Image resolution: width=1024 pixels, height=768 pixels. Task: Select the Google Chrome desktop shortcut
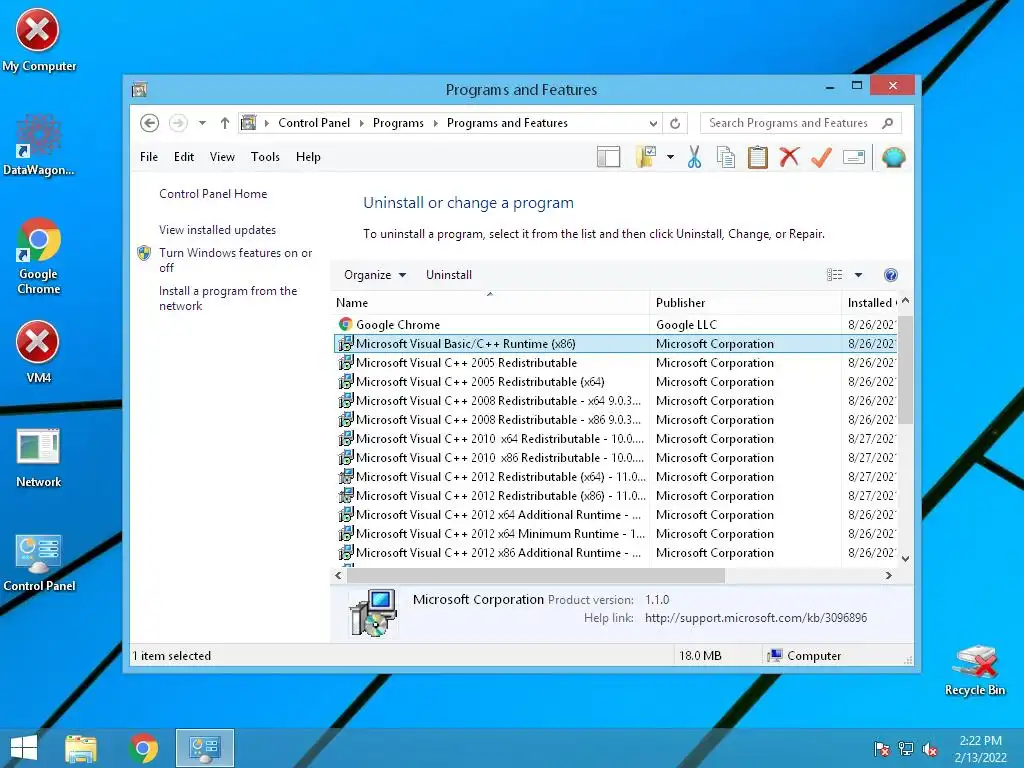(39, 256)
